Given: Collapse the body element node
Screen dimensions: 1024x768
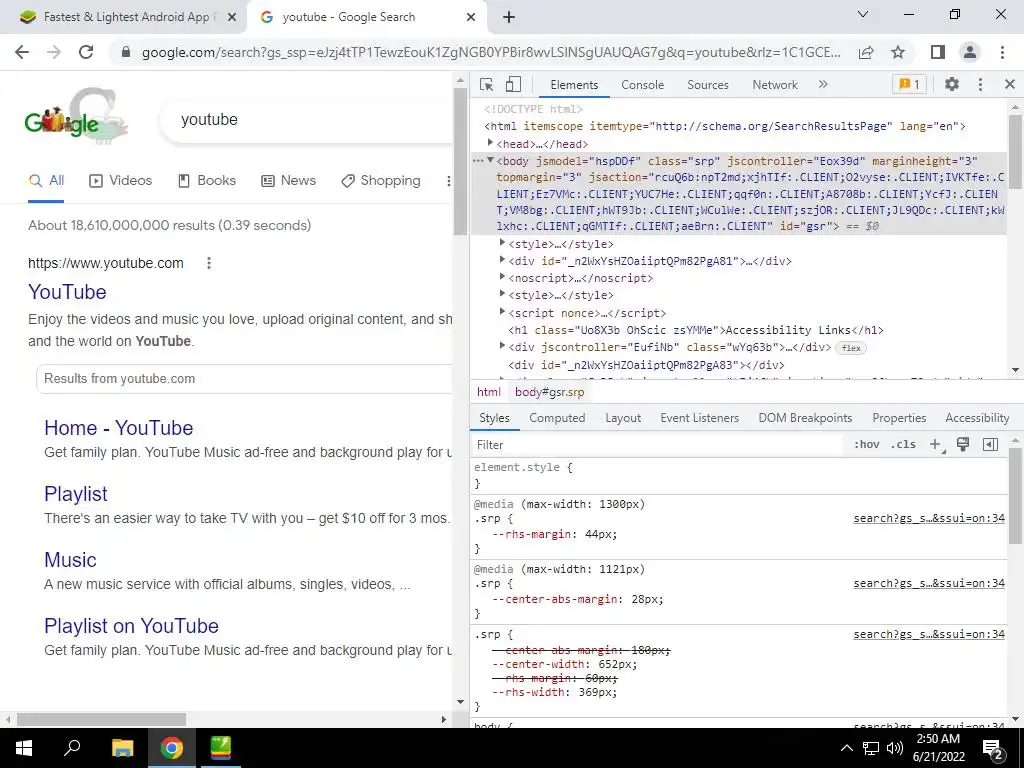Looking at the screenshot, I should point(490,161).
